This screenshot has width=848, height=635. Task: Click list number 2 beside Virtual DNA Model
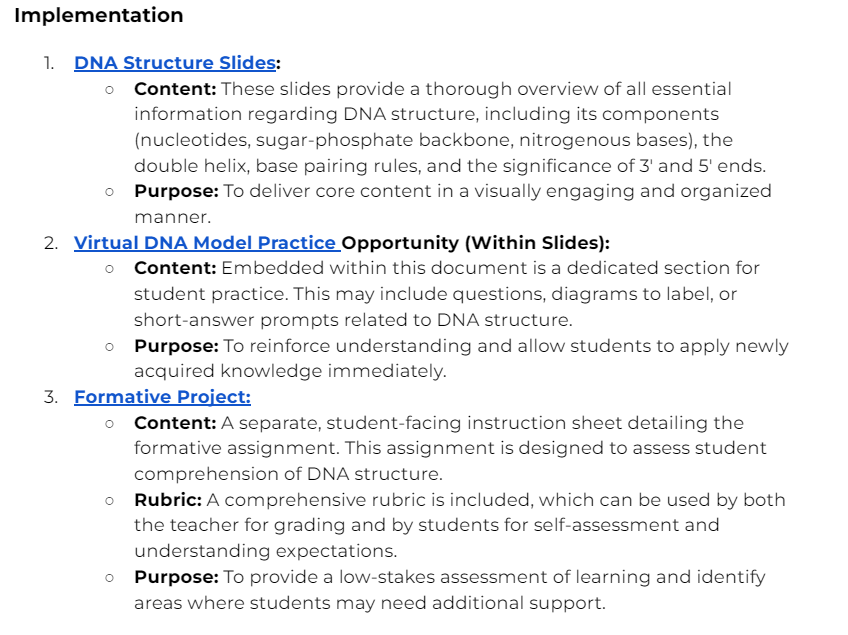tap(51, 243)
